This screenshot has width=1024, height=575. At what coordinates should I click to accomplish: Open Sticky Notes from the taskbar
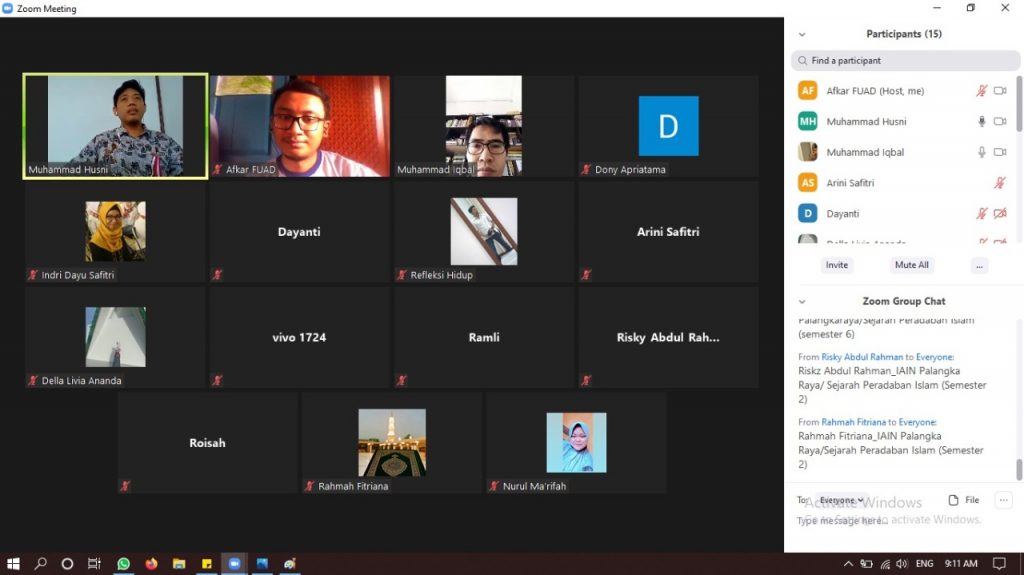(206, 563)
